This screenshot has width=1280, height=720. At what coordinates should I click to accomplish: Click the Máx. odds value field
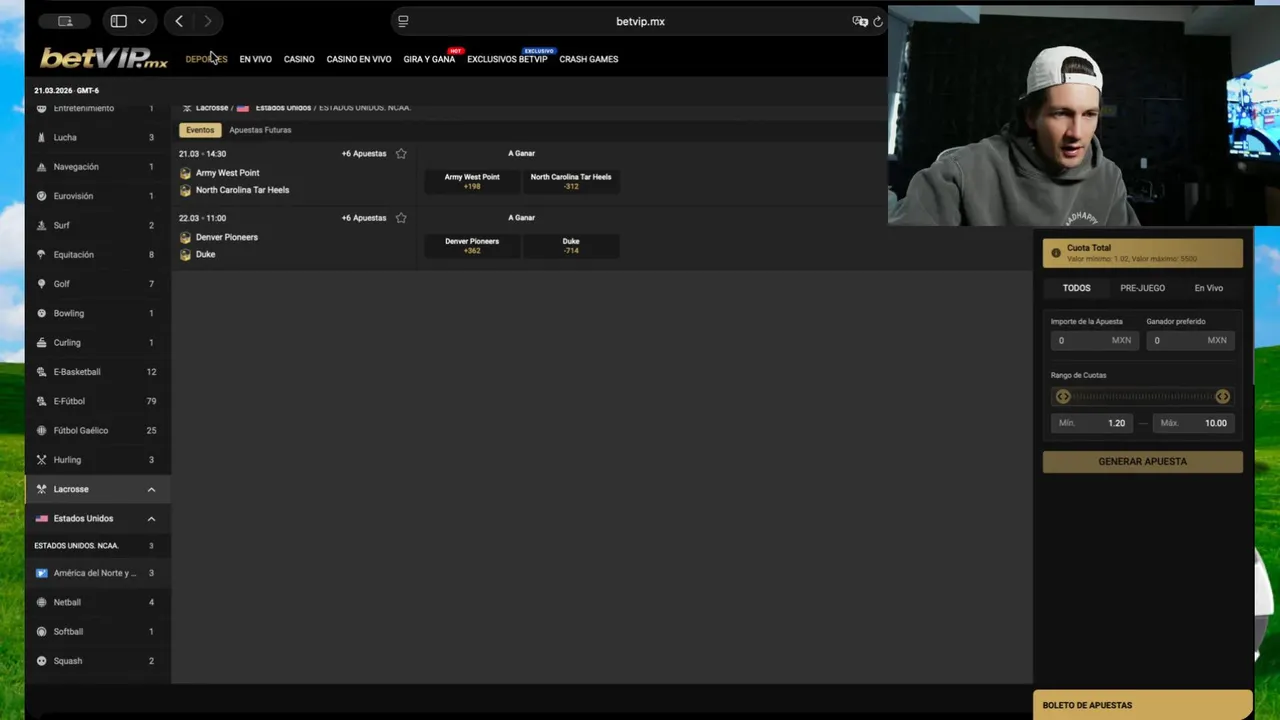1193,423
